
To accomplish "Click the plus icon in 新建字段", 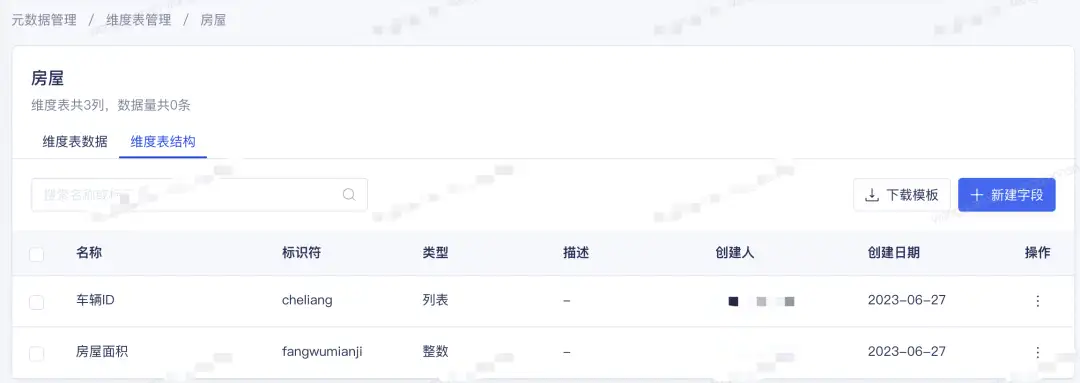I will tap(977, 195).
